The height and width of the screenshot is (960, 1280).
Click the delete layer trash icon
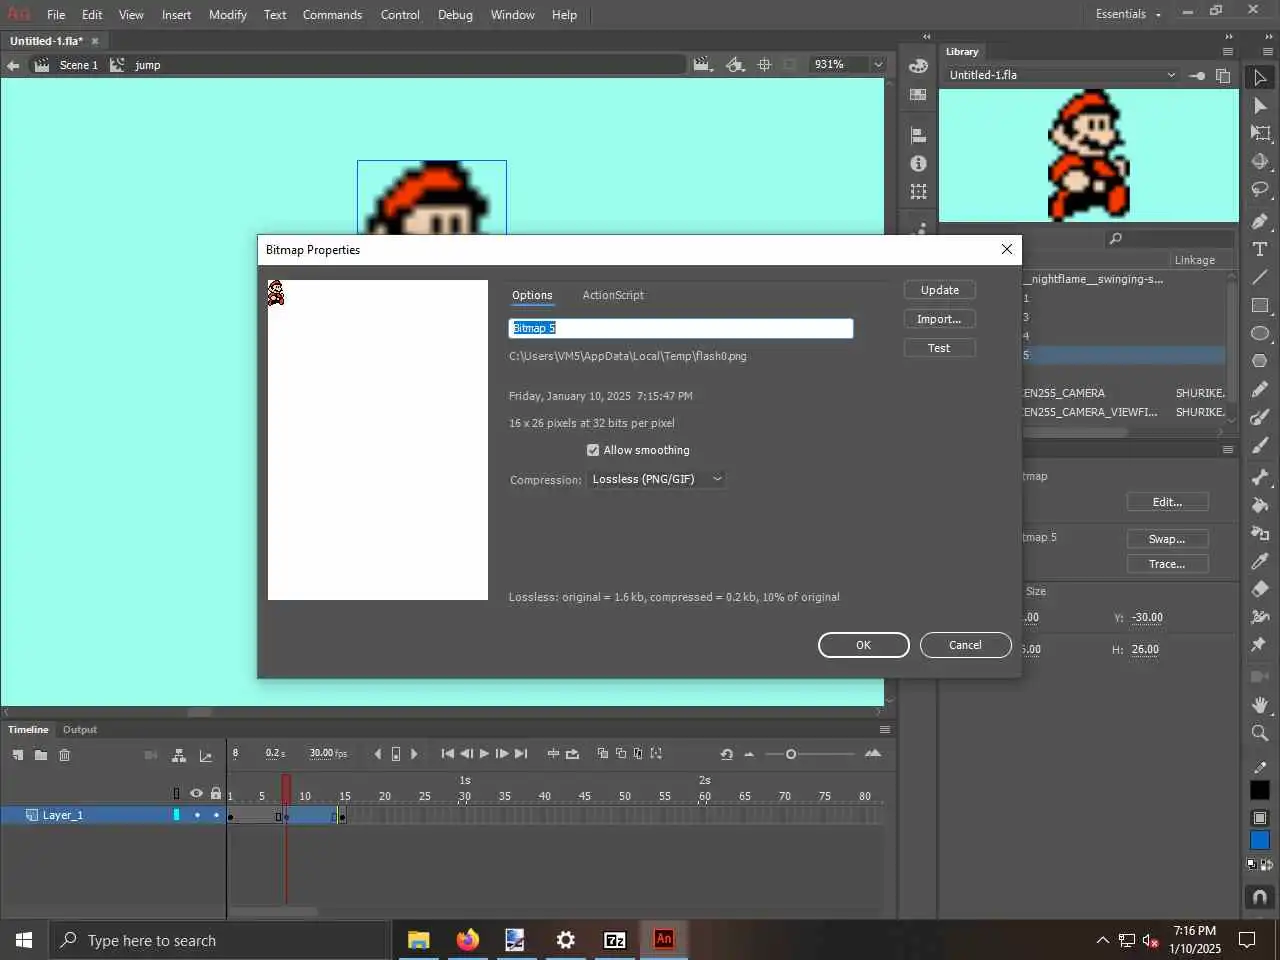point(64,755)
